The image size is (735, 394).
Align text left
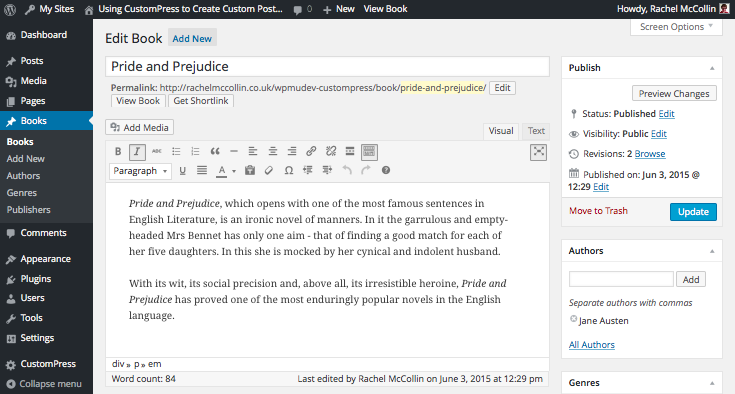click(253, 151)
